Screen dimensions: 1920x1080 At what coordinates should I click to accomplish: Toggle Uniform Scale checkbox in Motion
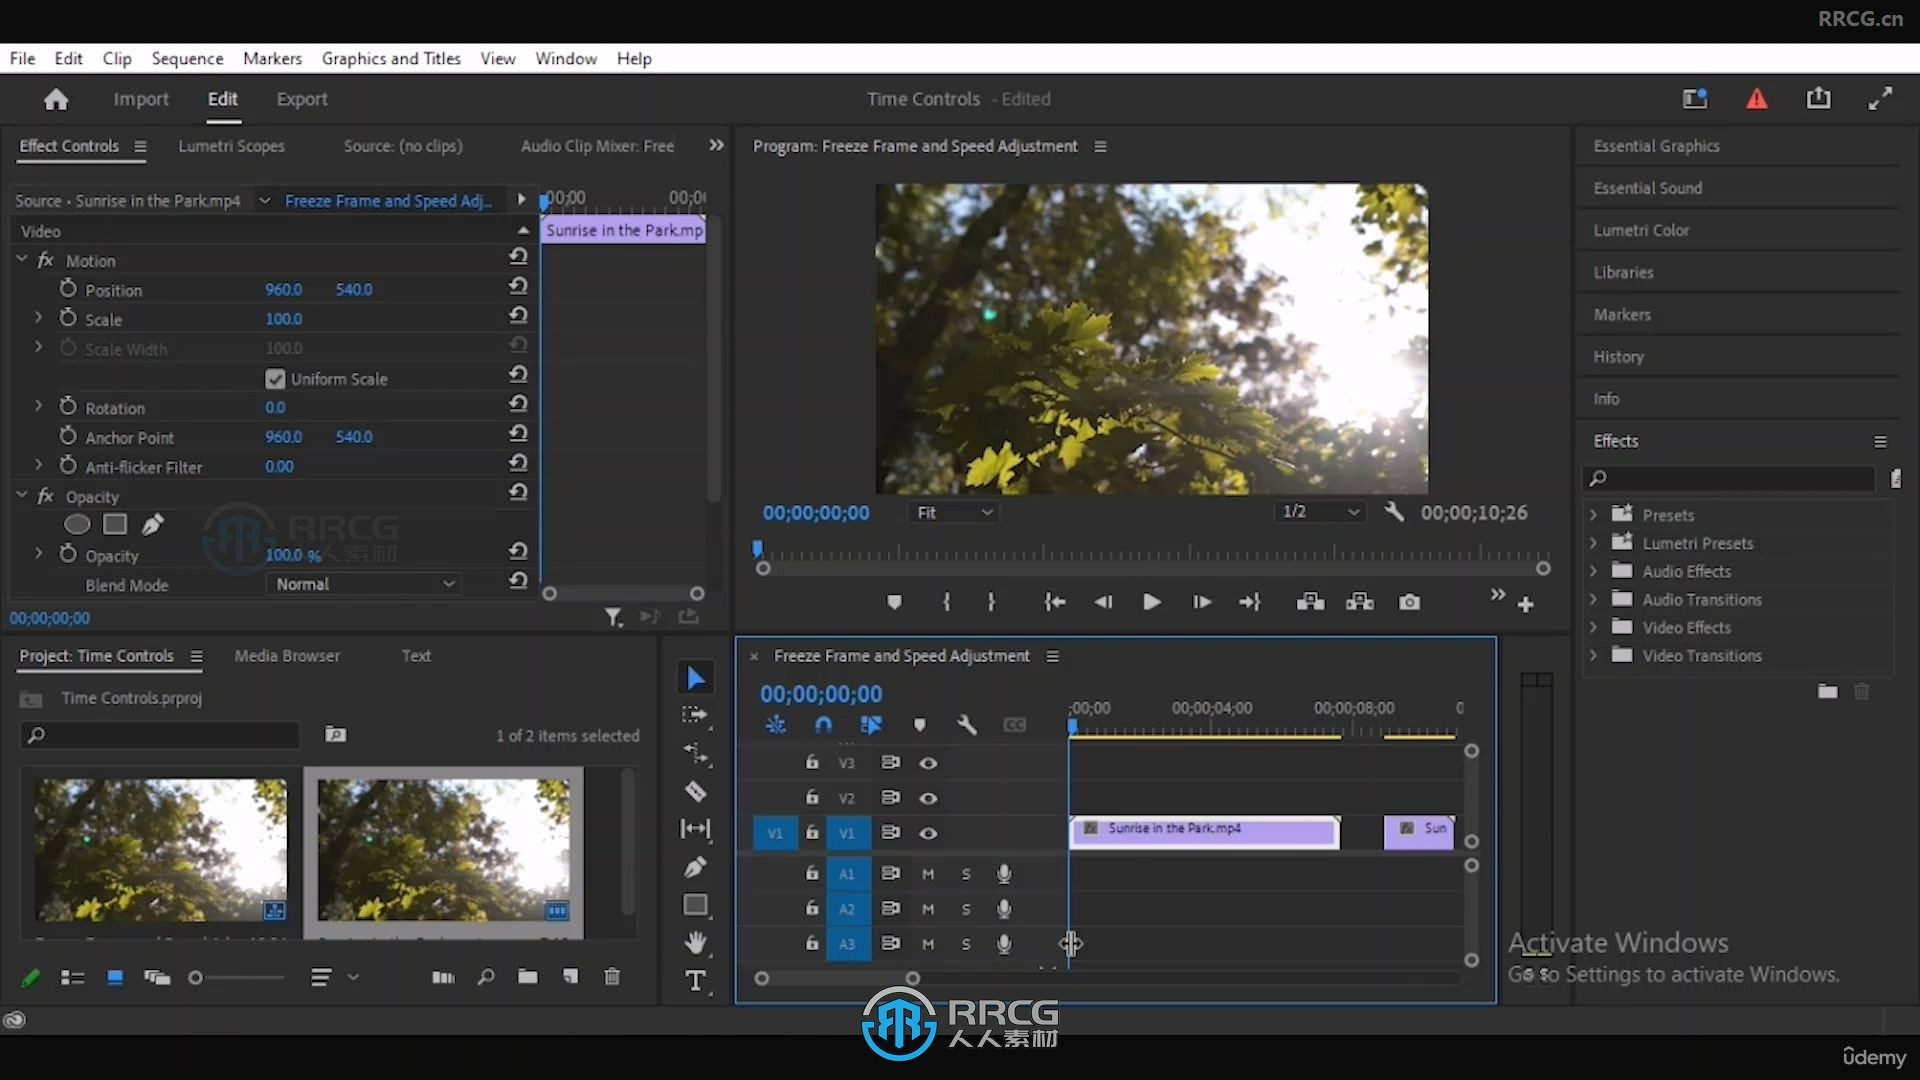click(274, 378)
